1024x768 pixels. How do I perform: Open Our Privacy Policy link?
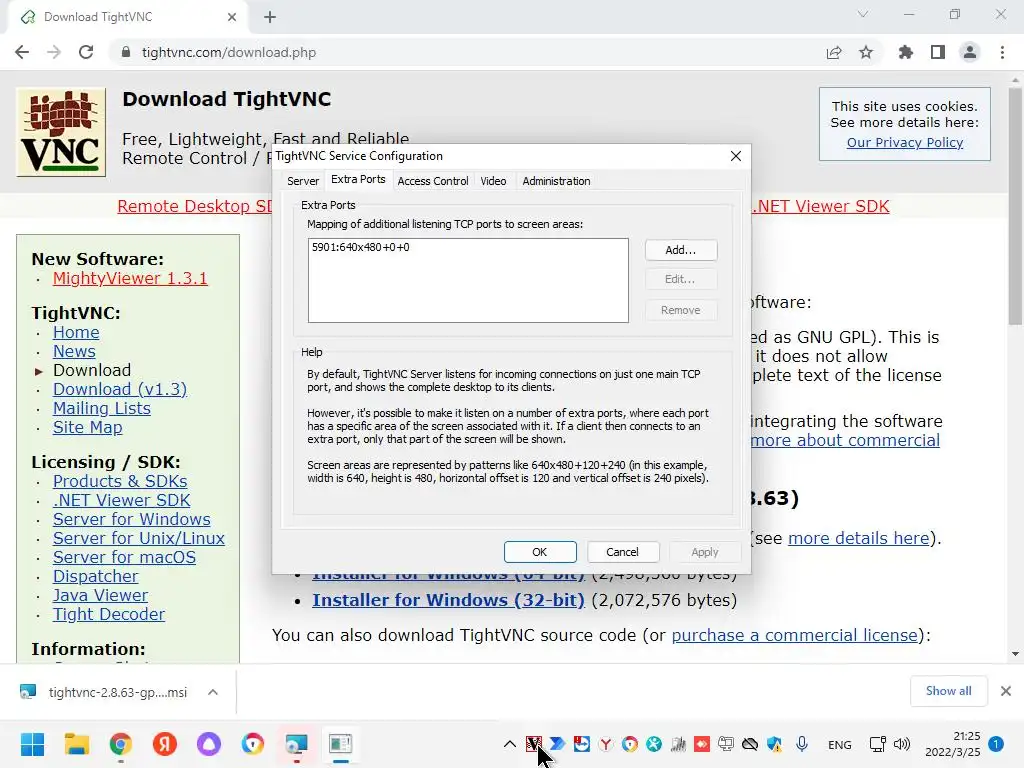tap(904, 142)
